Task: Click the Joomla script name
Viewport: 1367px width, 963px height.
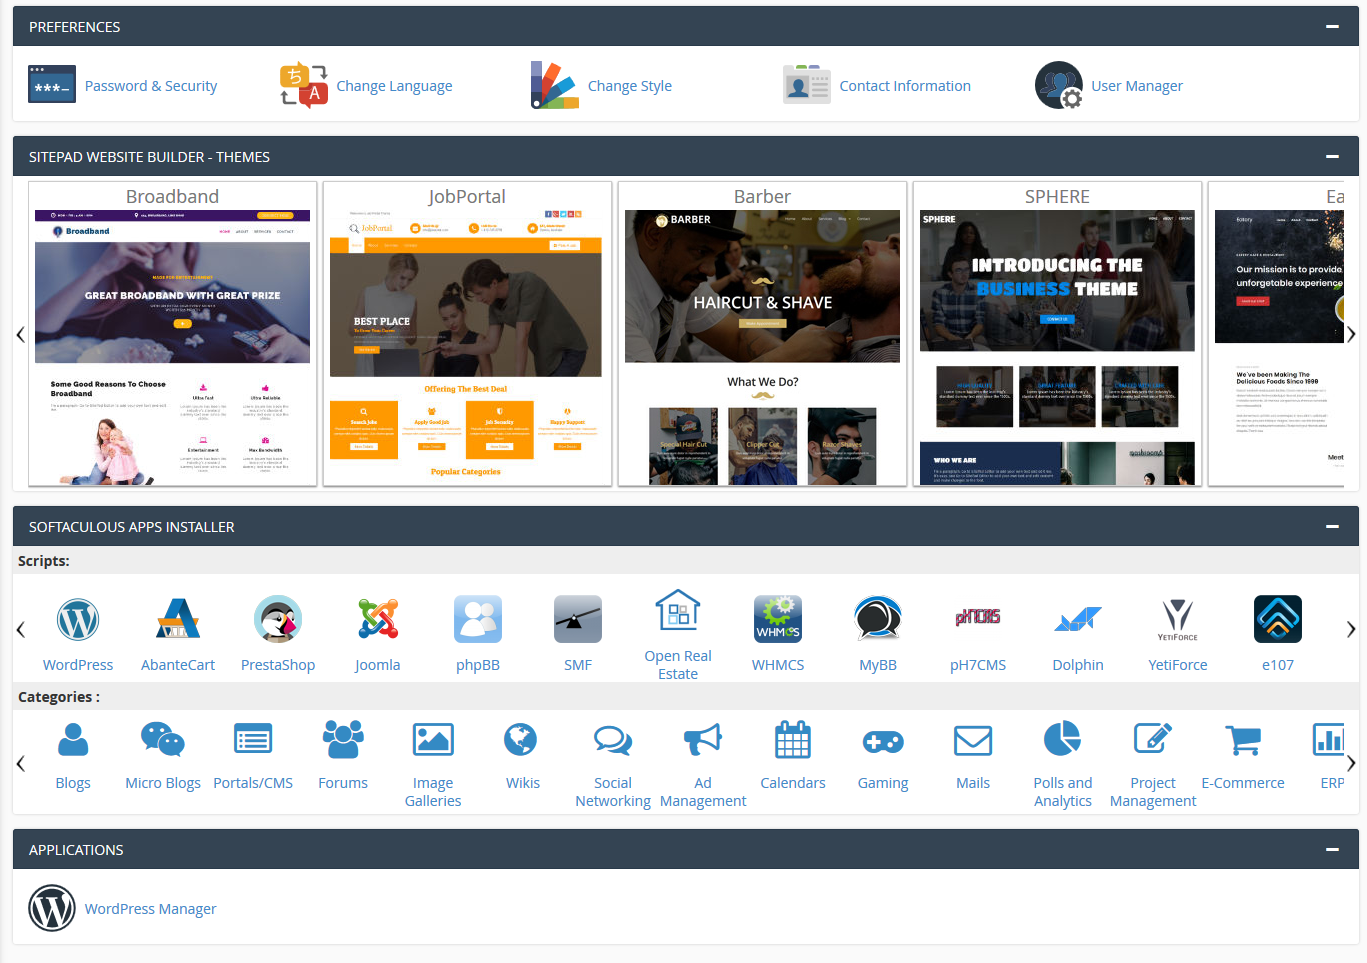Action: pyautogui.click(x=378, y=665)
